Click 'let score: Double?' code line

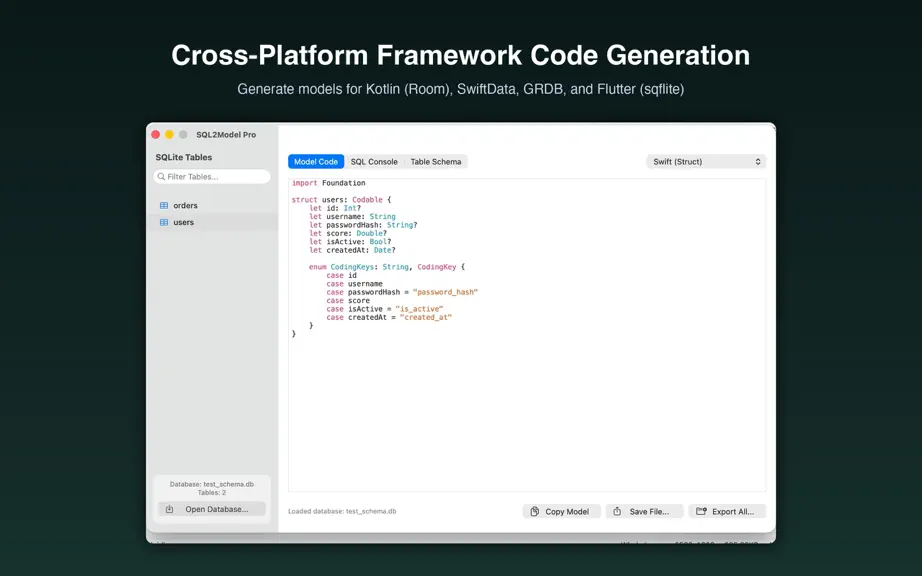tap(348, 233)
